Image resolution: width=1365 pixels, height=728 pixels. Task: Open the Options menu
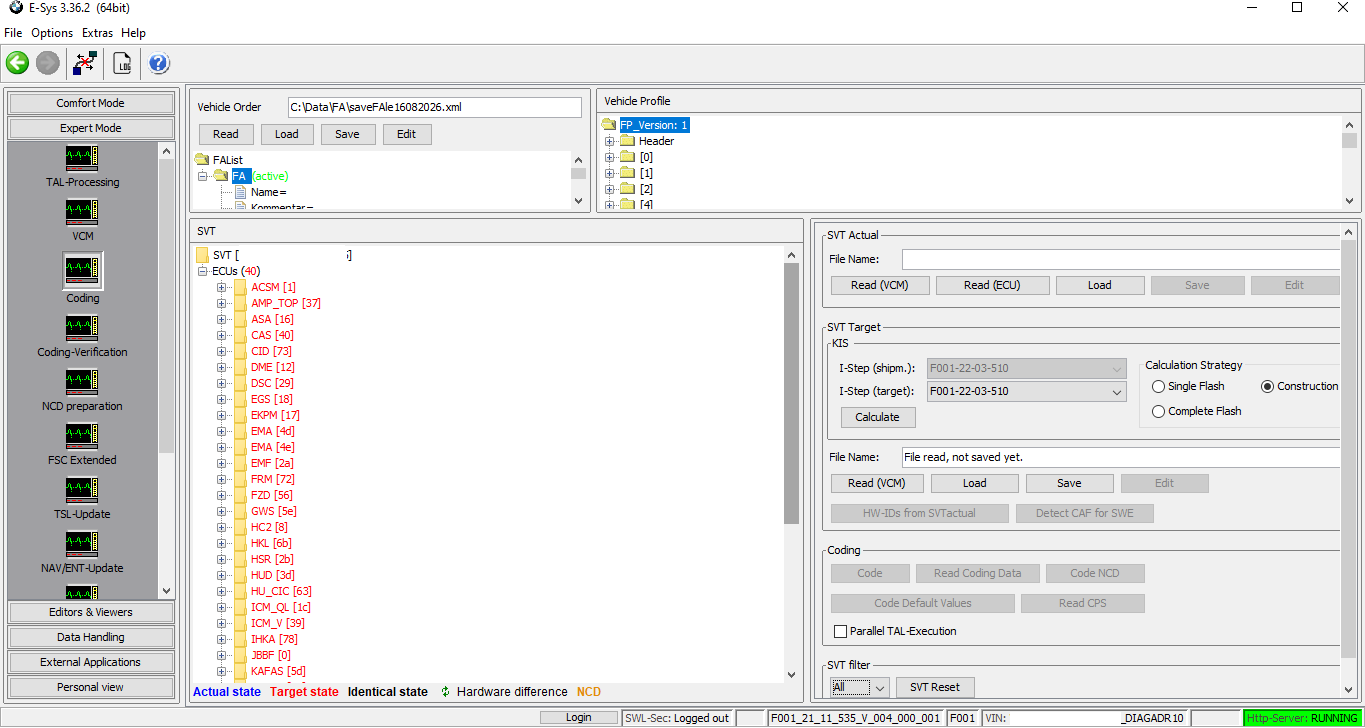[52, 33]
